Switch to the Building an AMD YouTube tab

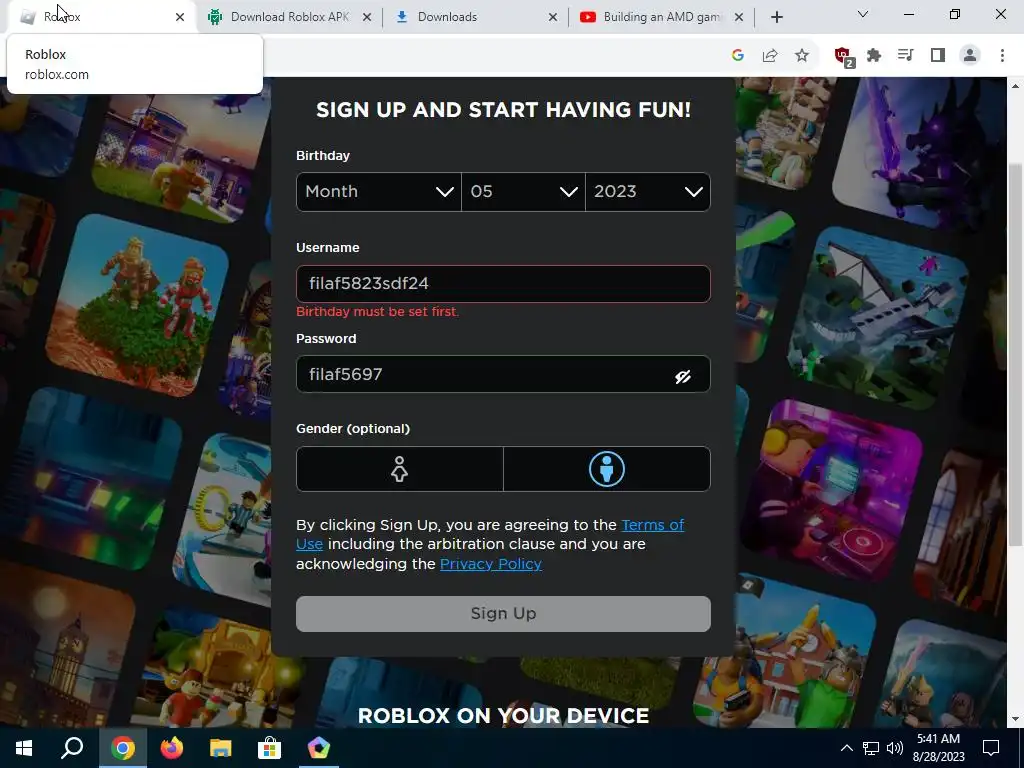coord(660,17)
